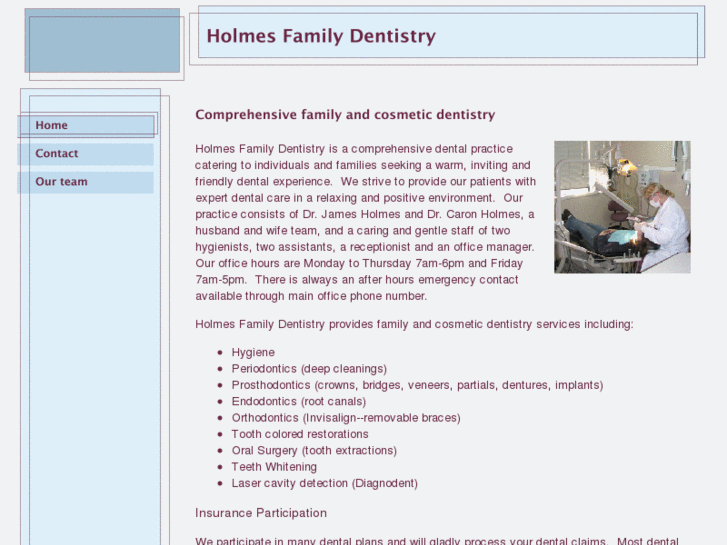Click the Hygiene list item
The width and height of the screenshot is (727, 545).
click(253, 353)
